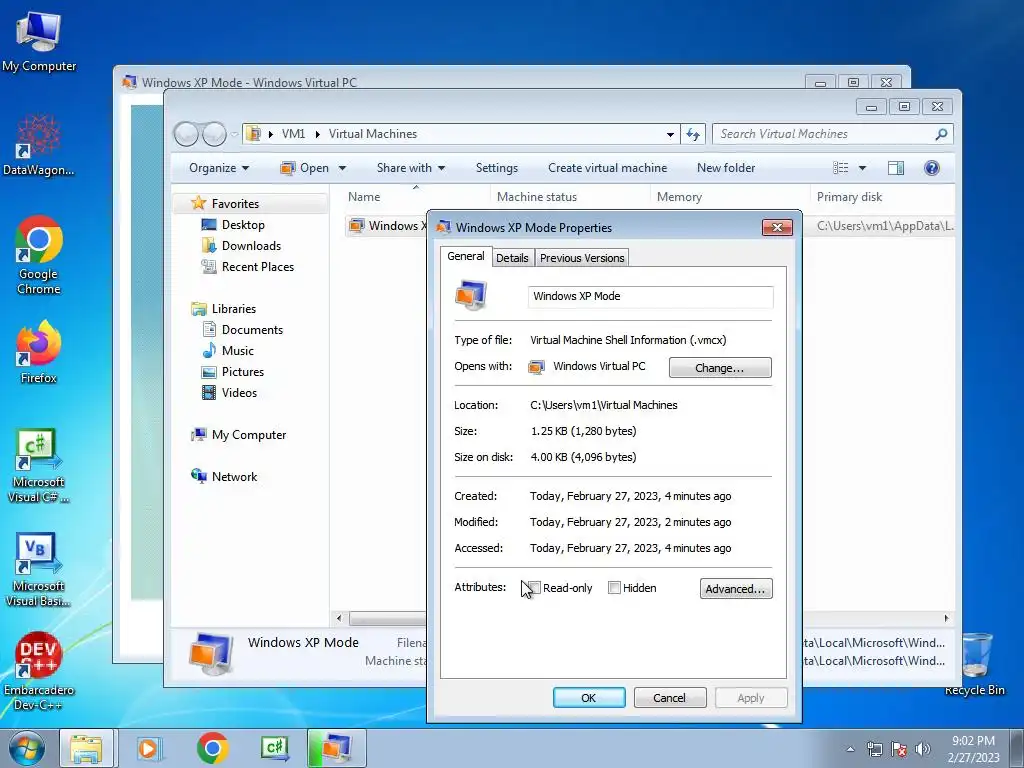The width and height of the screenshot is (1024, 768).
Task: Open Explorer help question-mark icon
Action: [932, 168]
